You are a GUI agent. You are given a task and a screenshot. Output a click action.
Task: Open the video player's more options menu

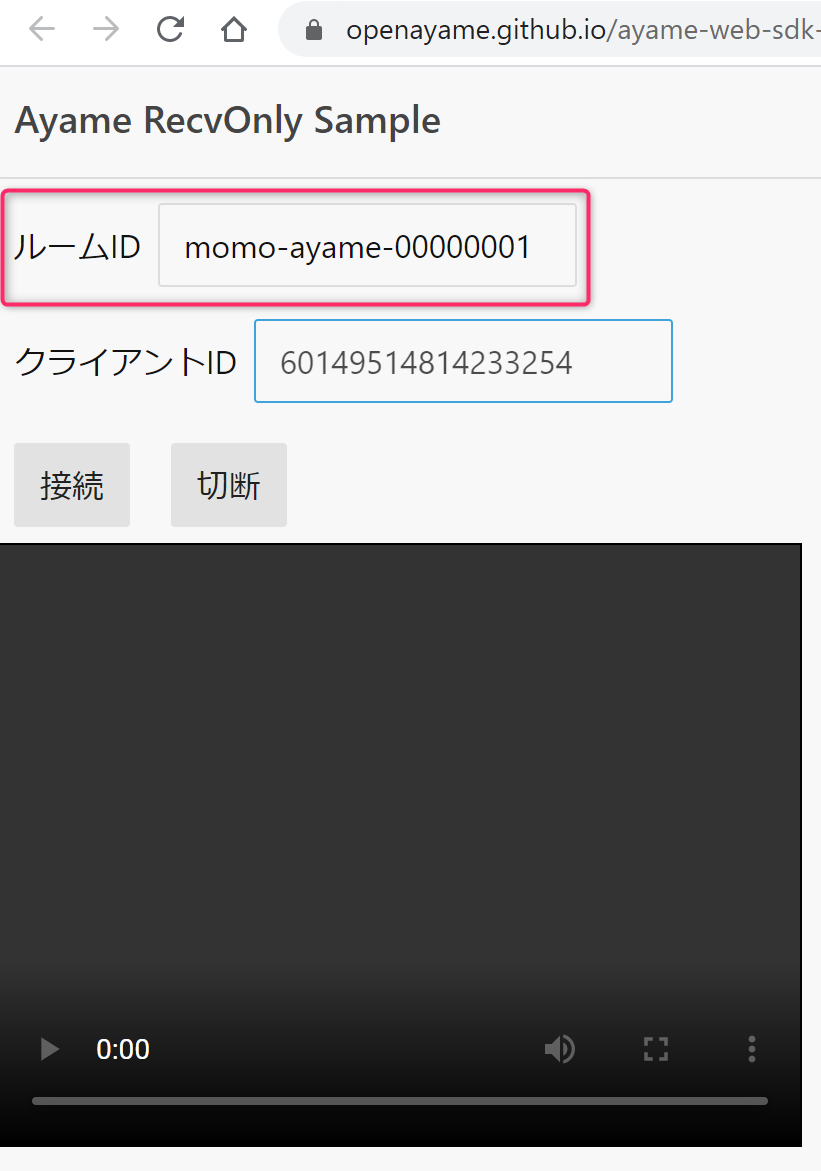752,1049
